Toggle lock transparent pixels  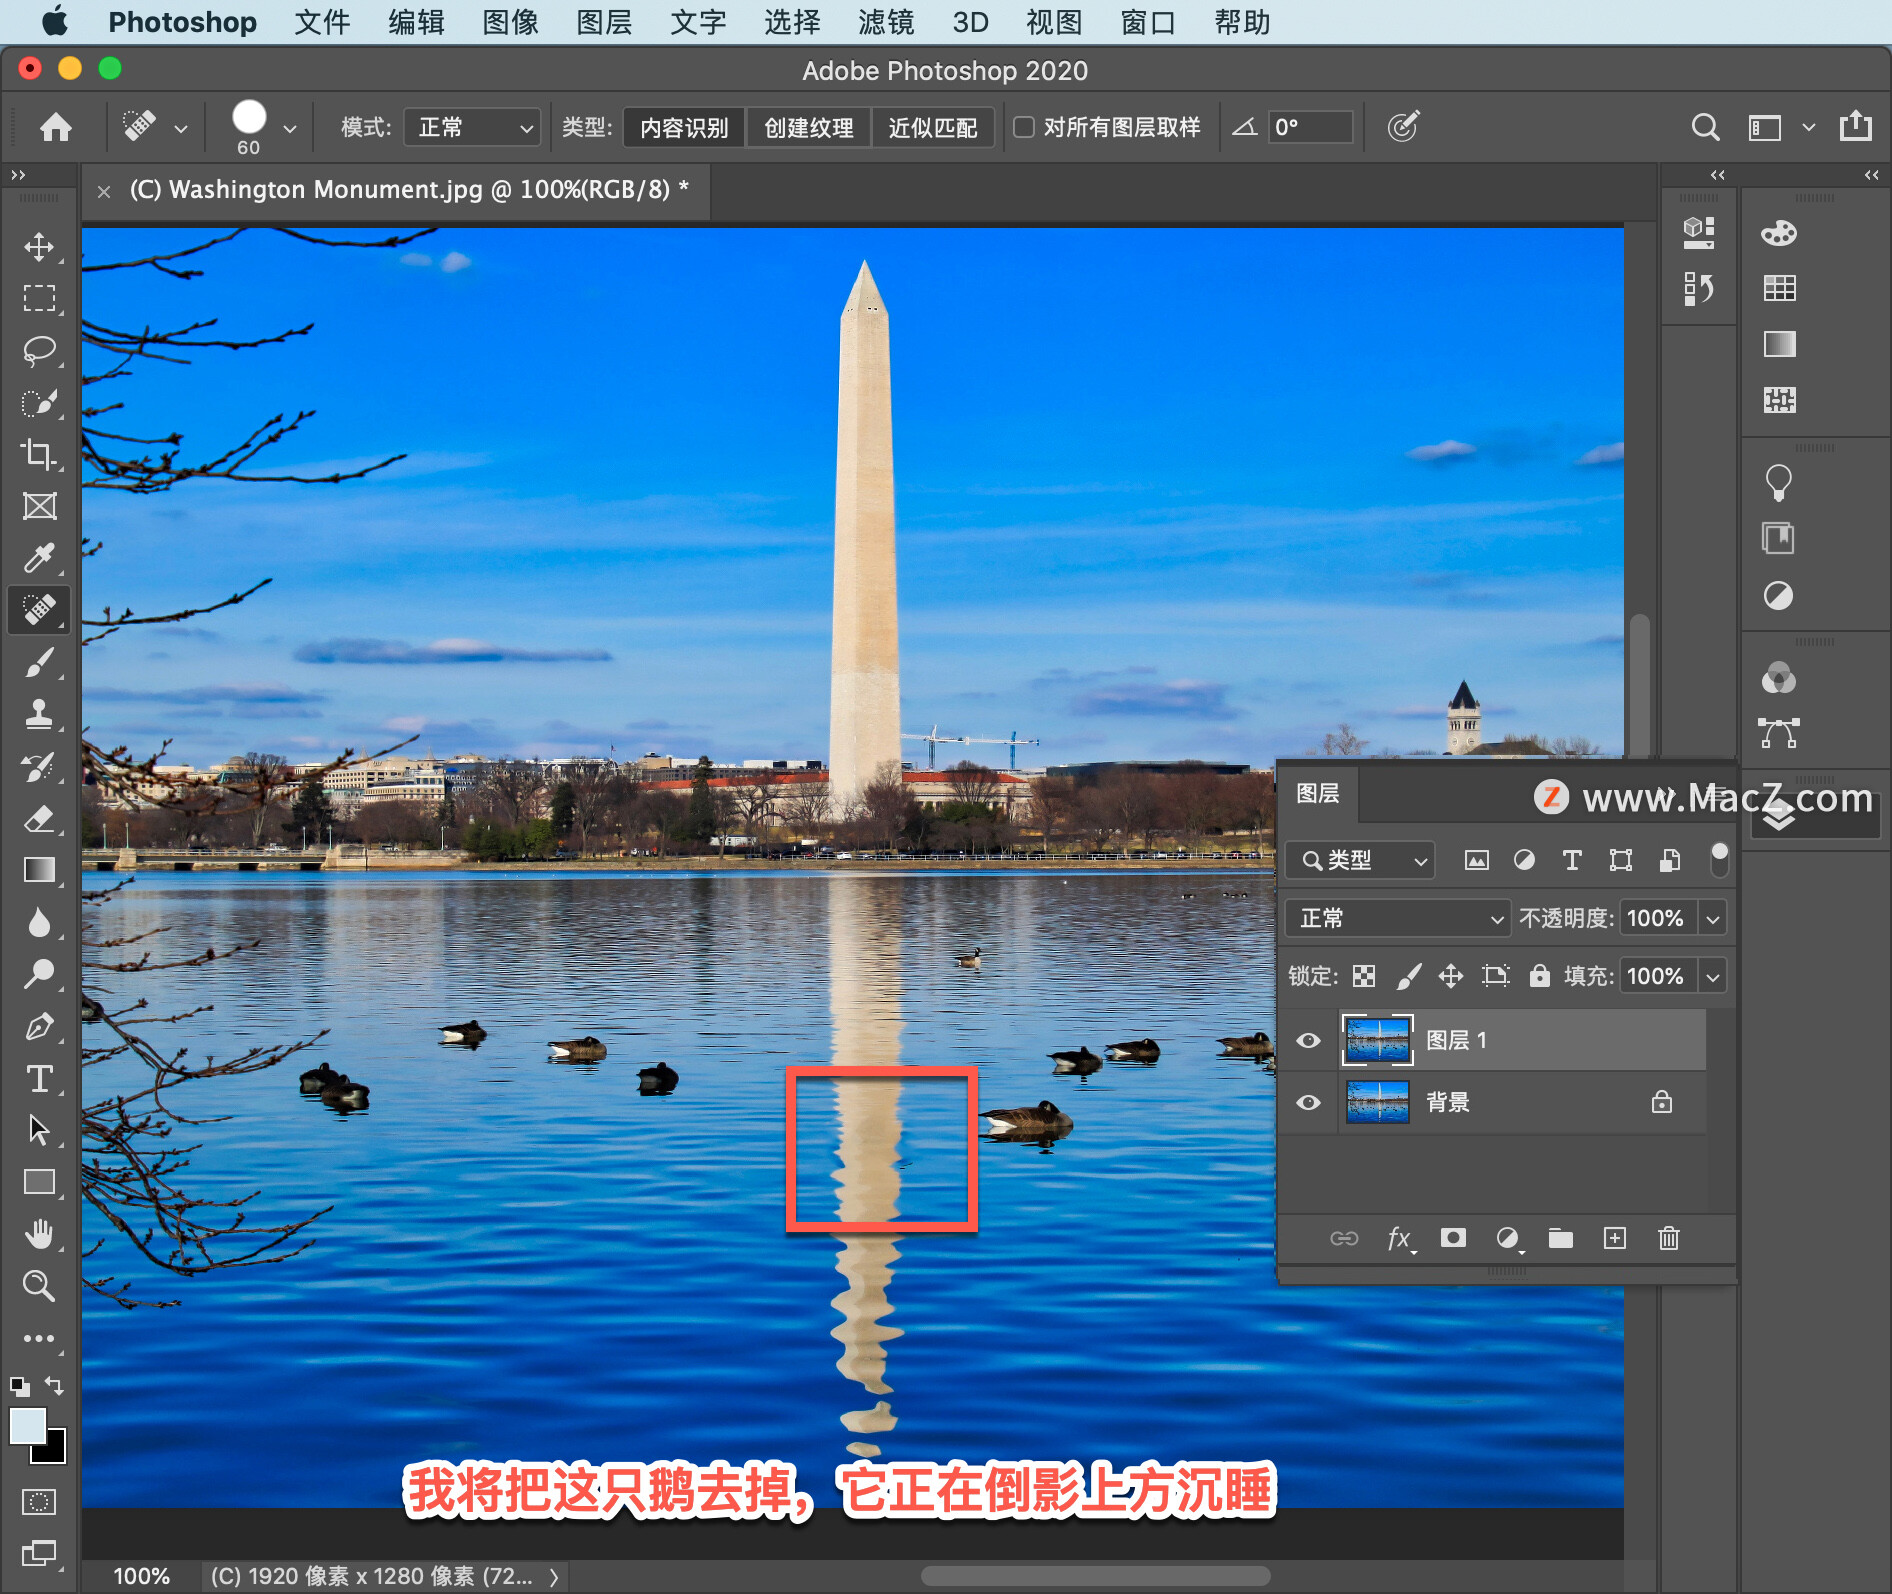click(x=1364, y=976)
